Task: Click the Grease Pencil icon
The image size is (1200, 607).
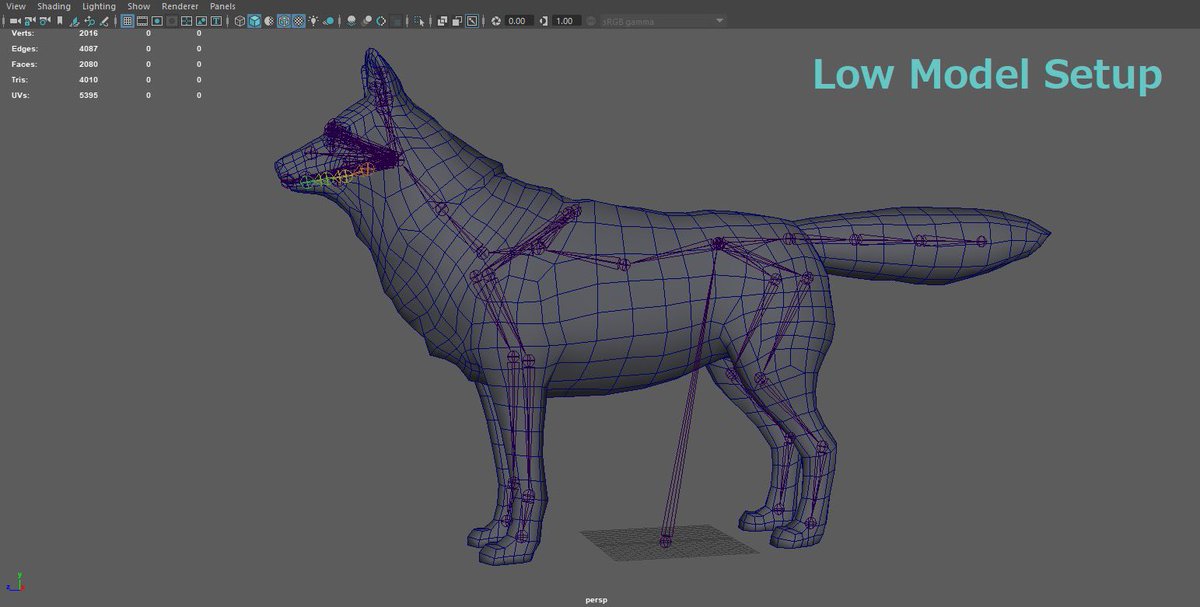Action: [104, 21]
